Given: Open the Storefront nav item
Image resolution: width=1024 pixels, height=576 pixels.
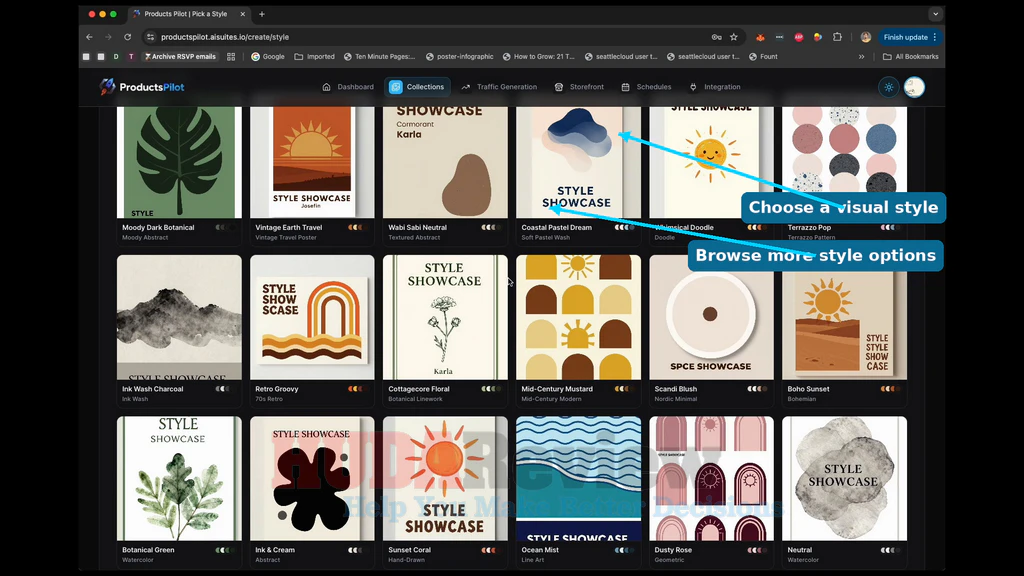Looking at the screenshot, I should coord(579,87).
